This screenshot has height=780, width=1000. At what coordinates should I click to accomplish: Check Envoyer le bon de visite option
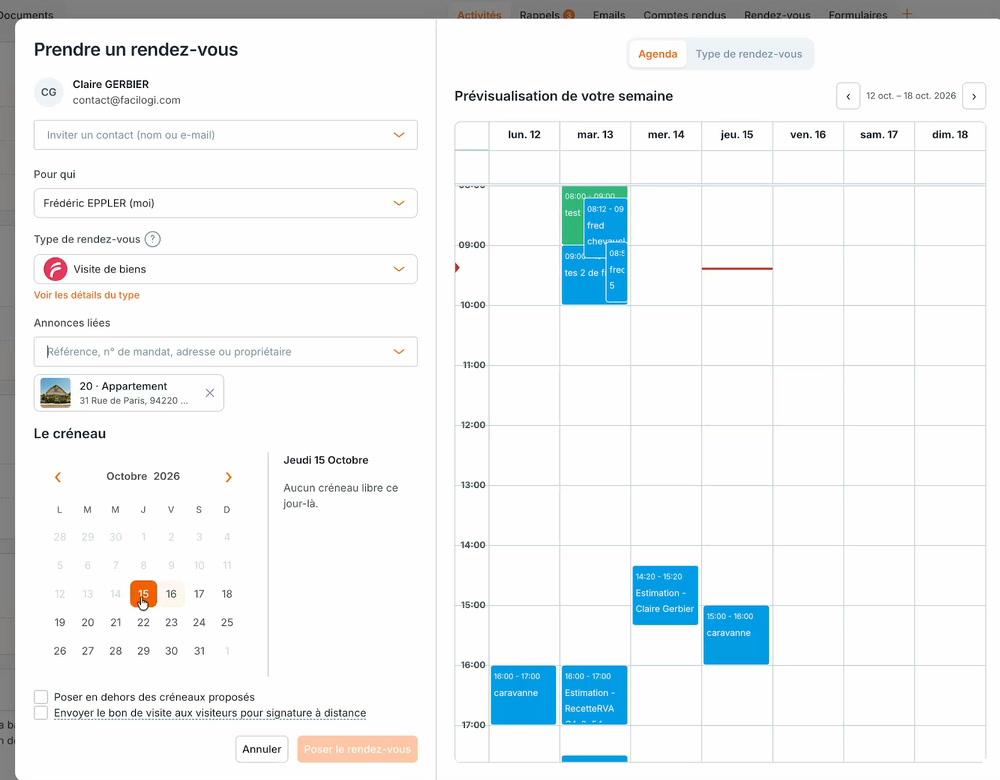coord(41,712)
